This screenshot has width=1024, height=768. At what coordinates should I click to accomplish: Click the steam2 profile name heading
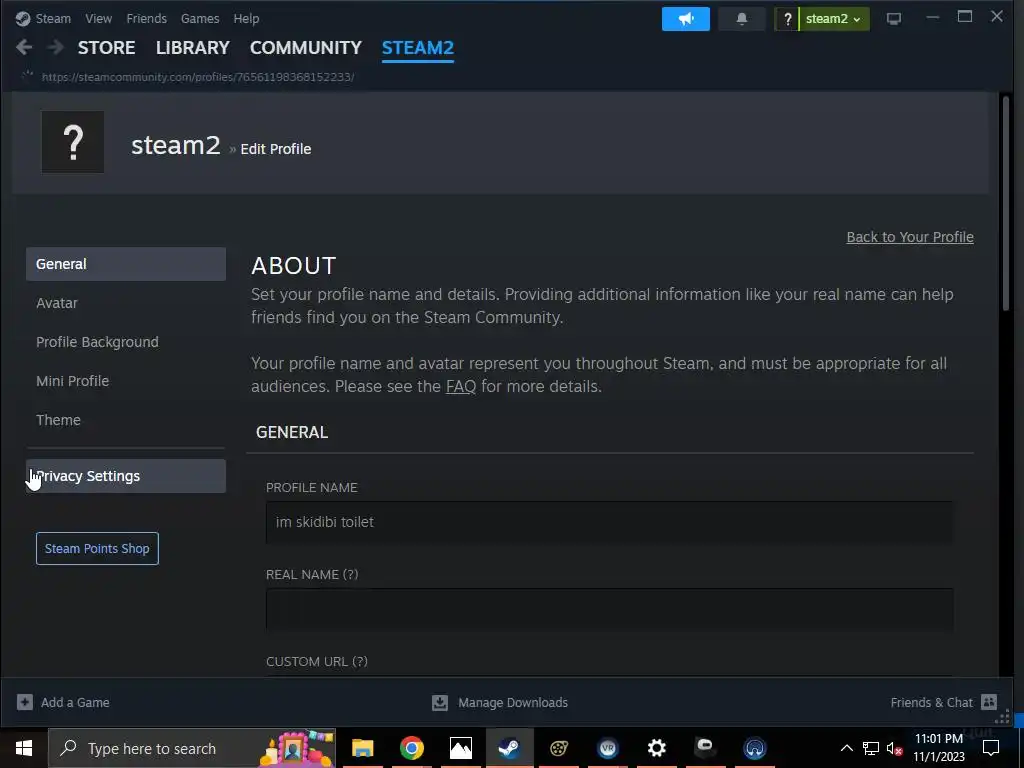click(x=176, y=145)
